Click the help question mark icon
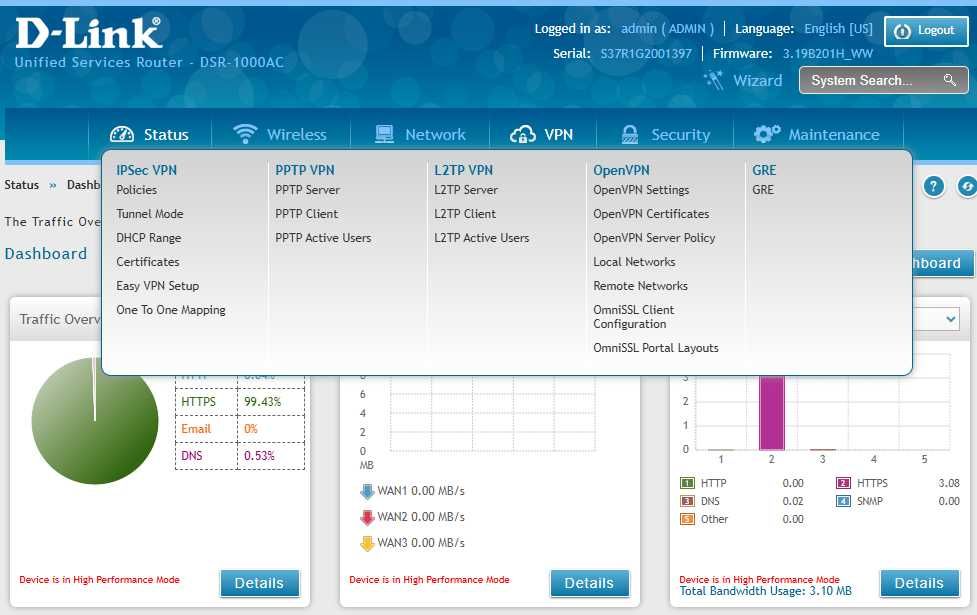 (x=933, y=186)
